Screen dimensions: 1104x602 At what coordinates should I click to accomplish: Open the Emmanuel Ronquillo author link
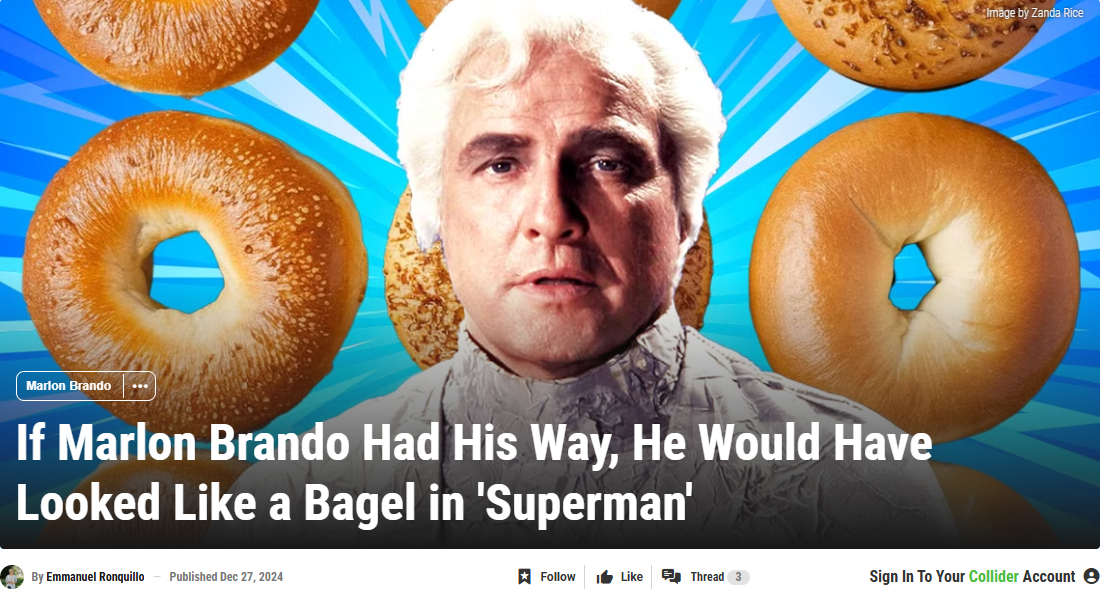95,577
